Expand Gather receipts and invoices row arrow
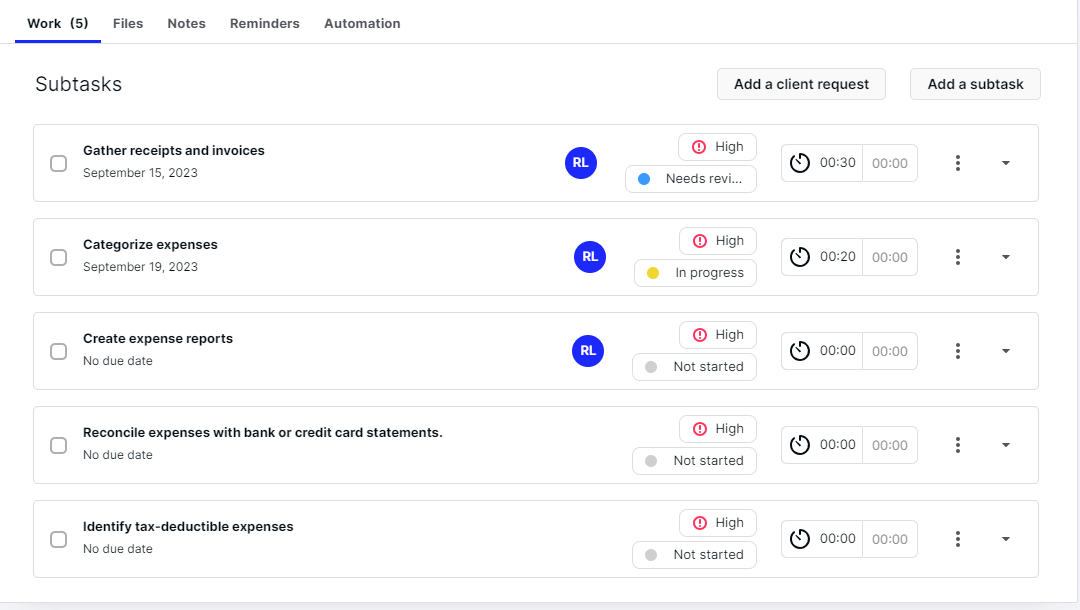The width and height of the screenshot is (1080, 610). [1006, 163]
